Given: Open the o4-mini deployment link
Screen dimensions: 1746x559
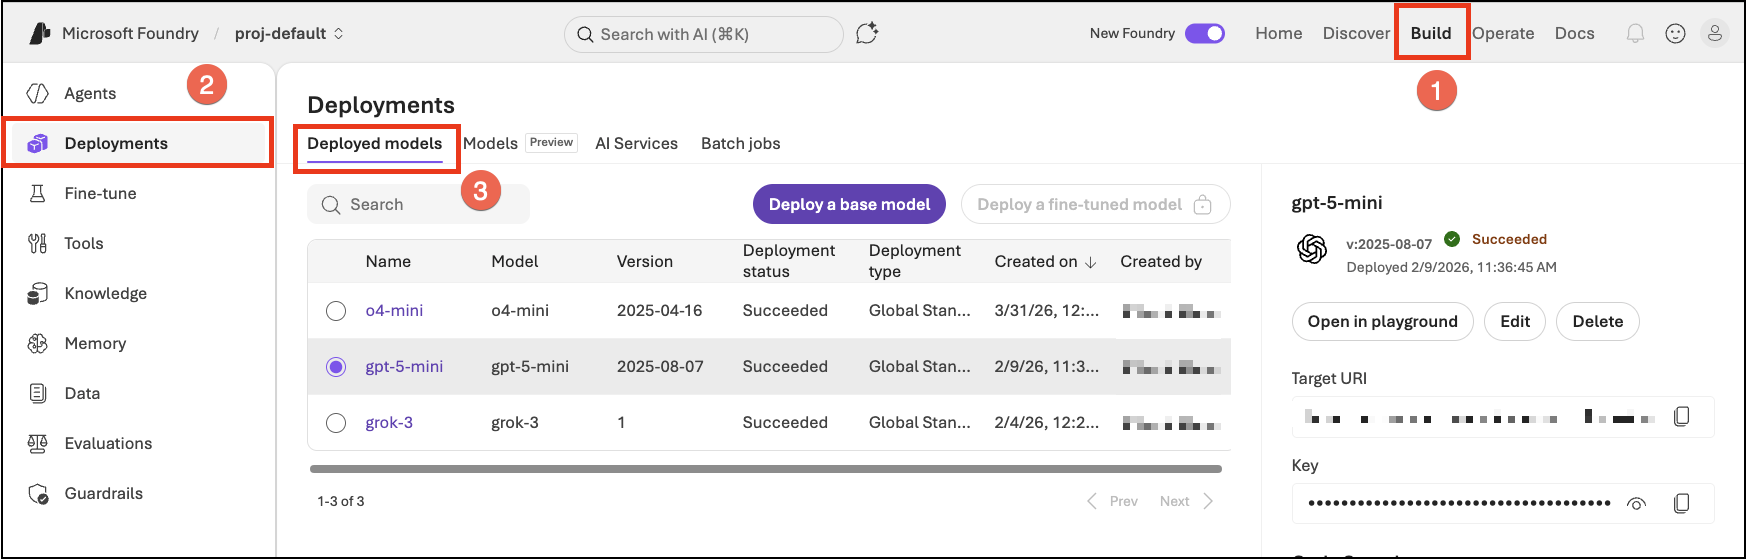Looking at the screenshot, I should point(394,311).
